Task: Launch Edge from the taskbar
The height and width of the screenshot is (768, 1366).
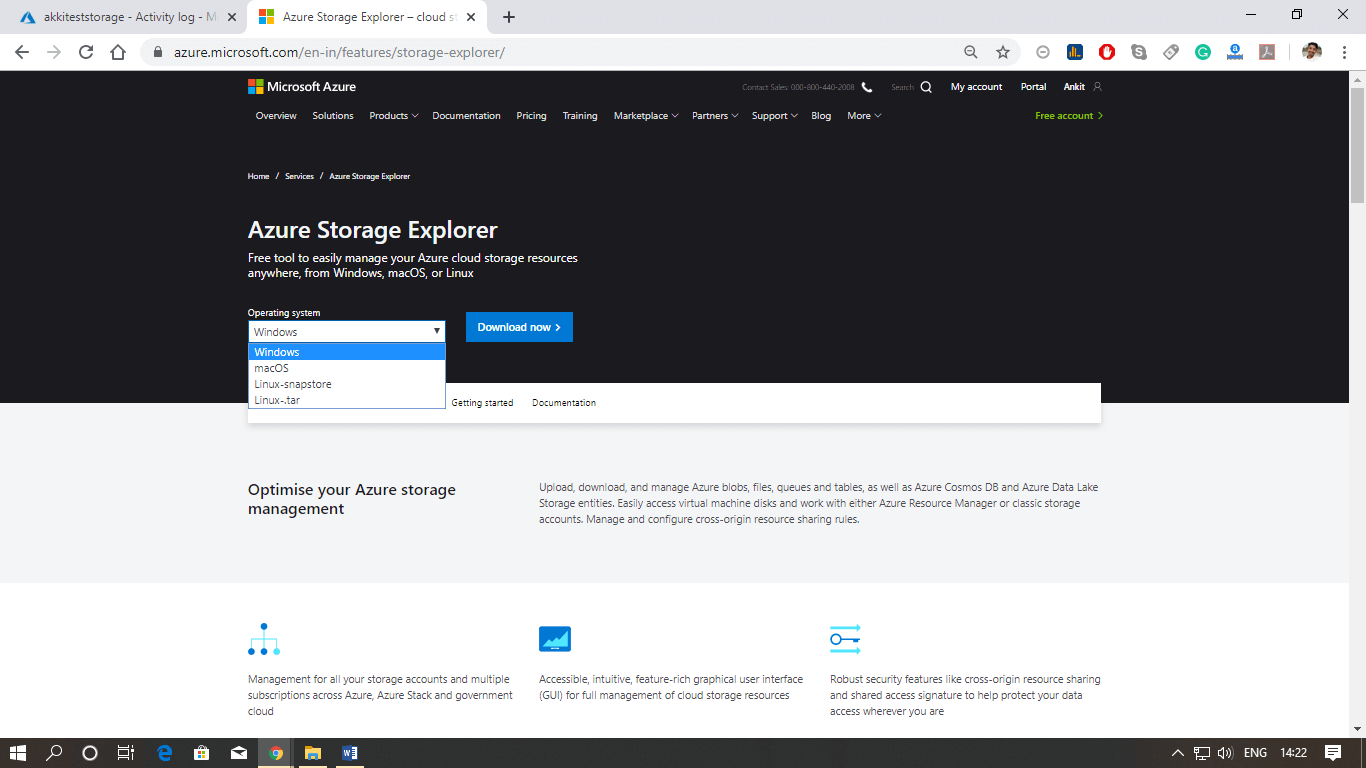Action: (x=165, y=753)
